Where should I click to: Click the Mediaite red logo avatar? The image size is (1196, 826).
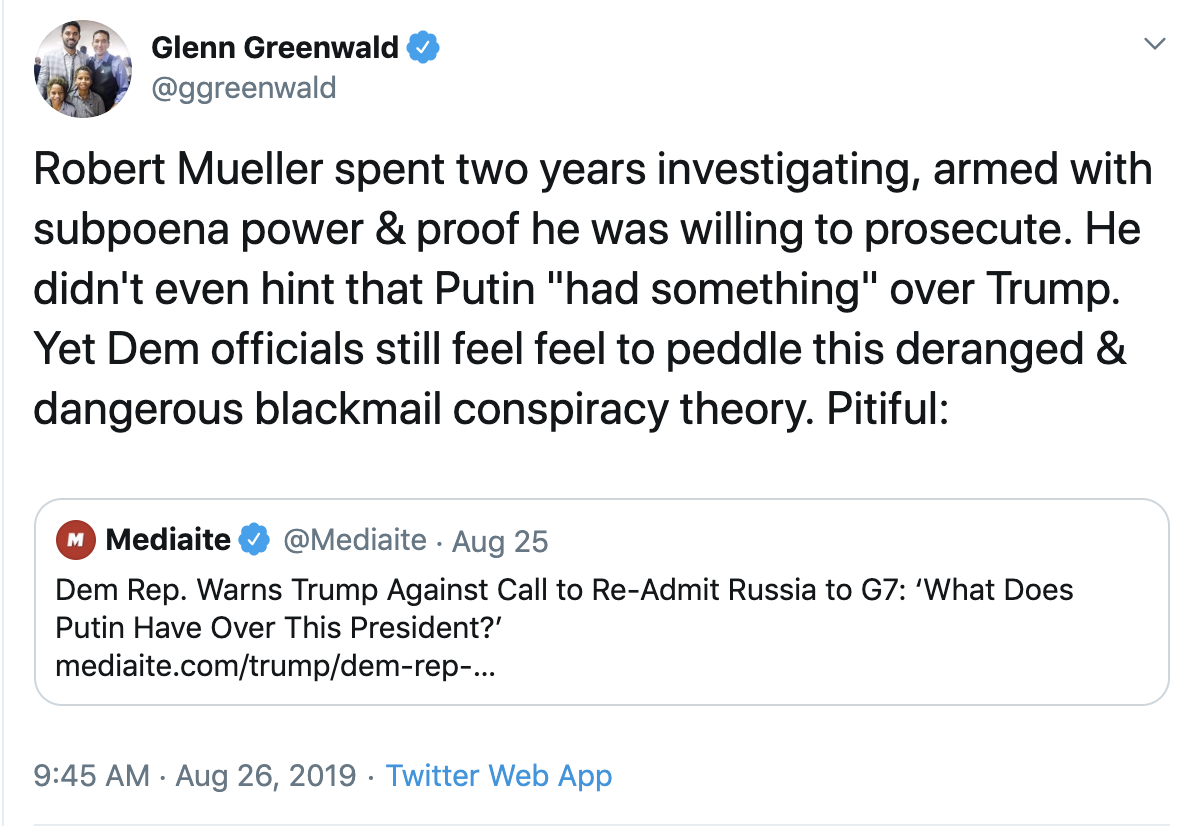[76, 540]
